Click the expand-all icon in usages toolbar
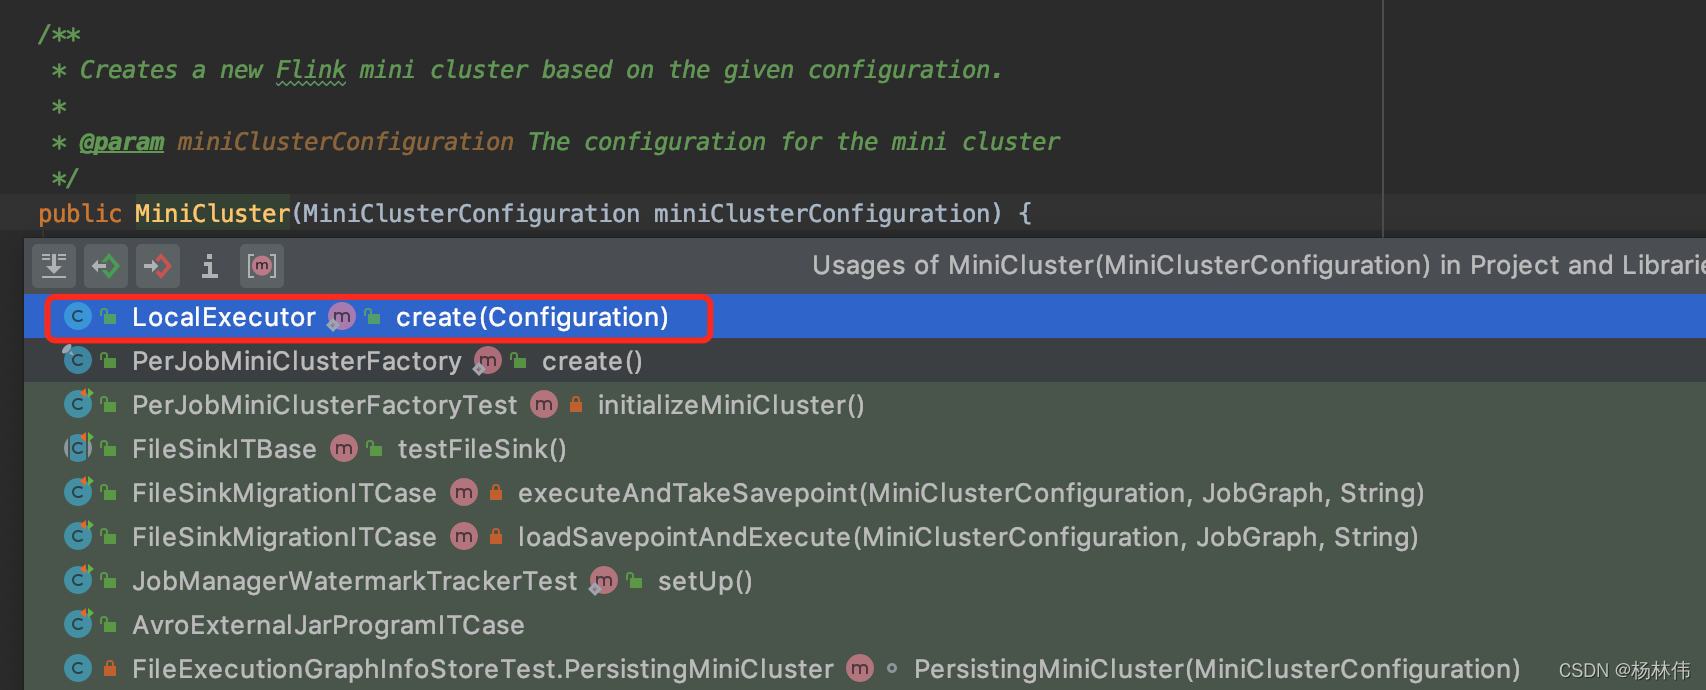This screenshot has width=1706, height=690. [54, 266]
